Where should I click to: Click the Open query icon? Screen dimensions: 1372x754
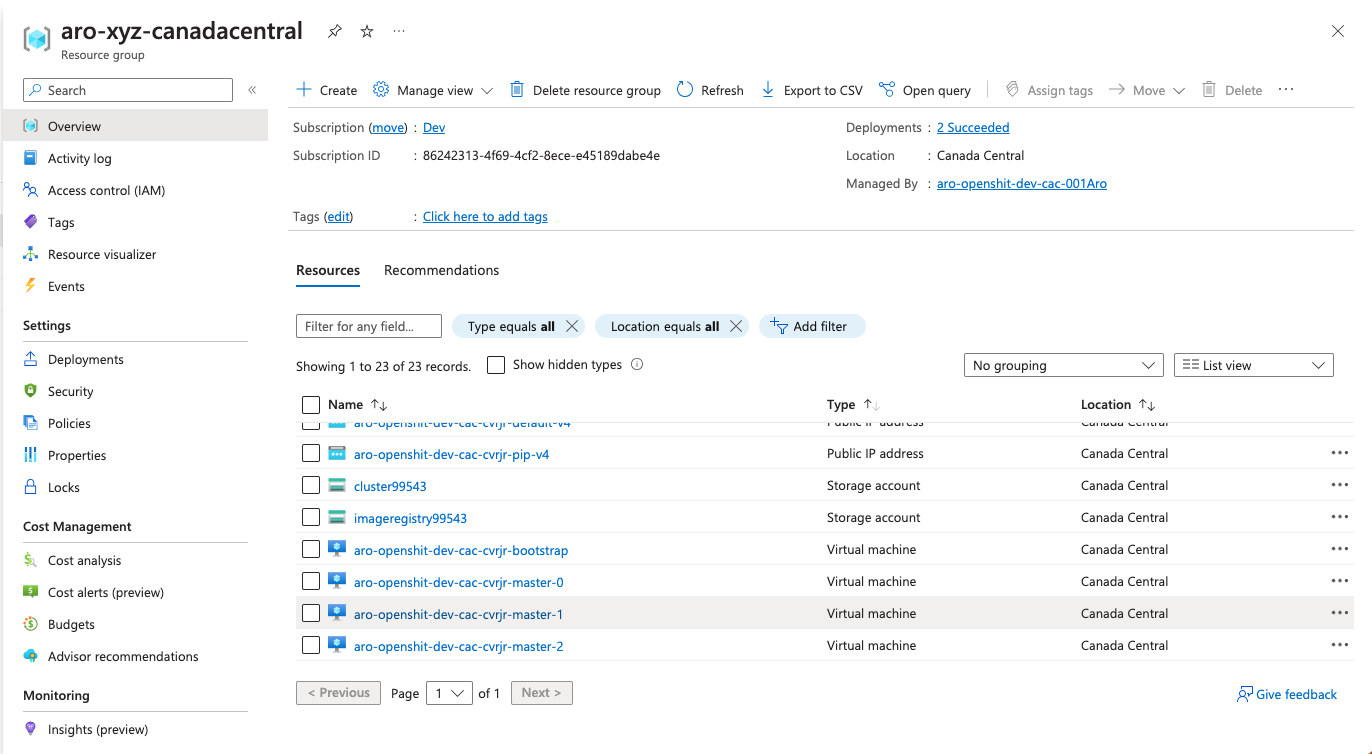pyautogui.click(x=887, y=90)
